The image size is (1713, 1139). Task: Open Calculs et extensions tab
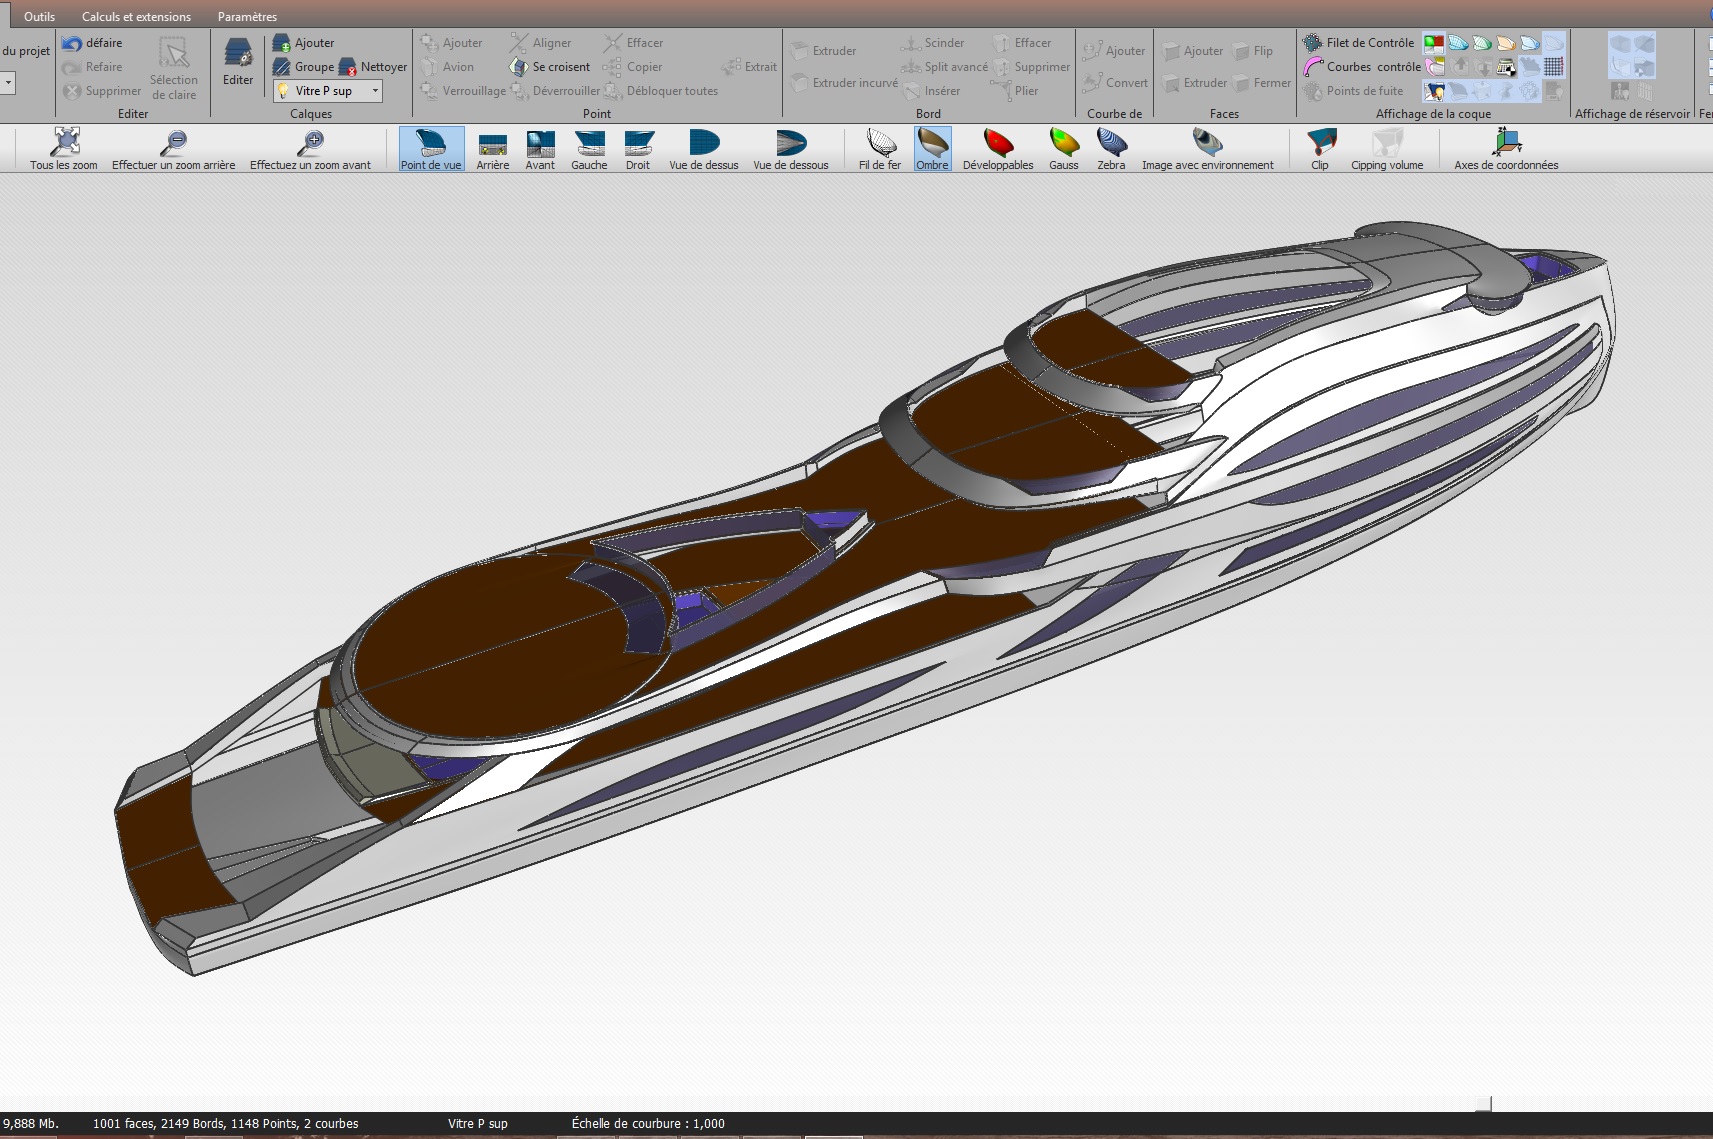coord(136,16)
